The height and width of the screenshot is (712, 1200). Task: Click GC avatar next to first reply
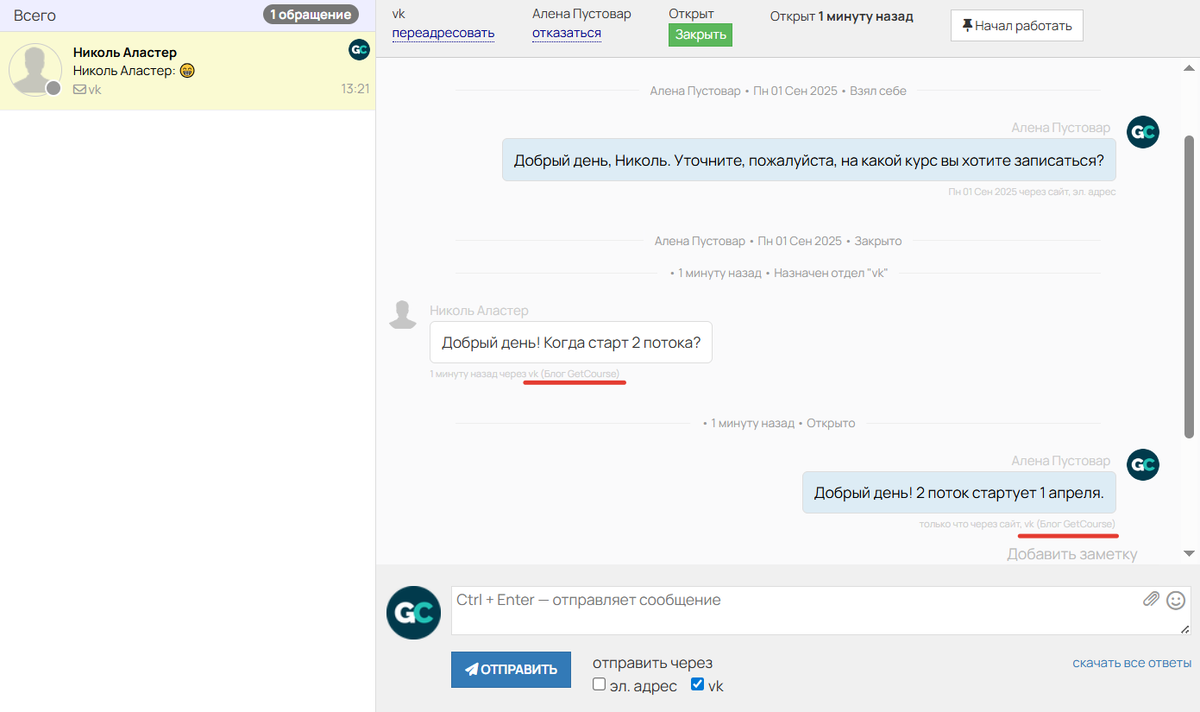click(1143, 132)
